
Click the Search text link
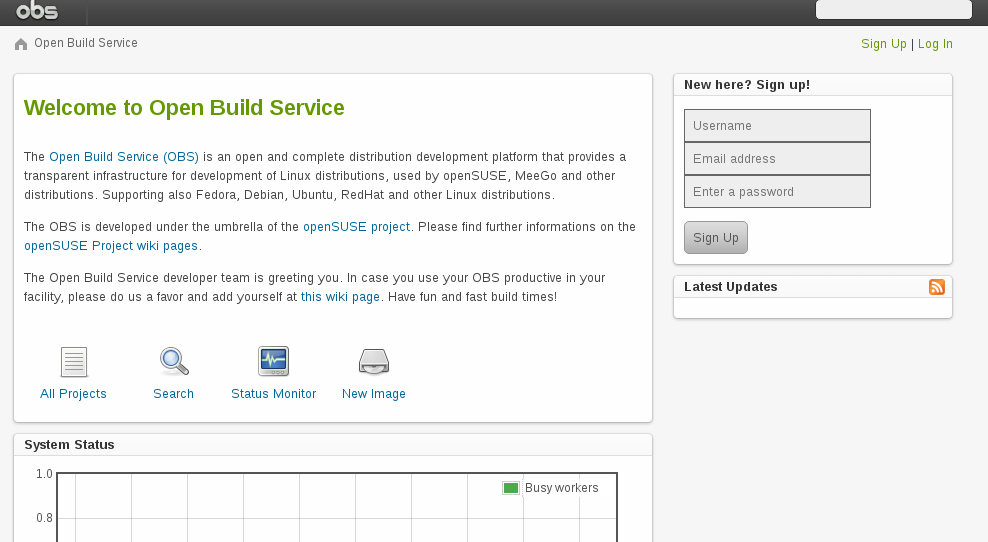(173, 393)
